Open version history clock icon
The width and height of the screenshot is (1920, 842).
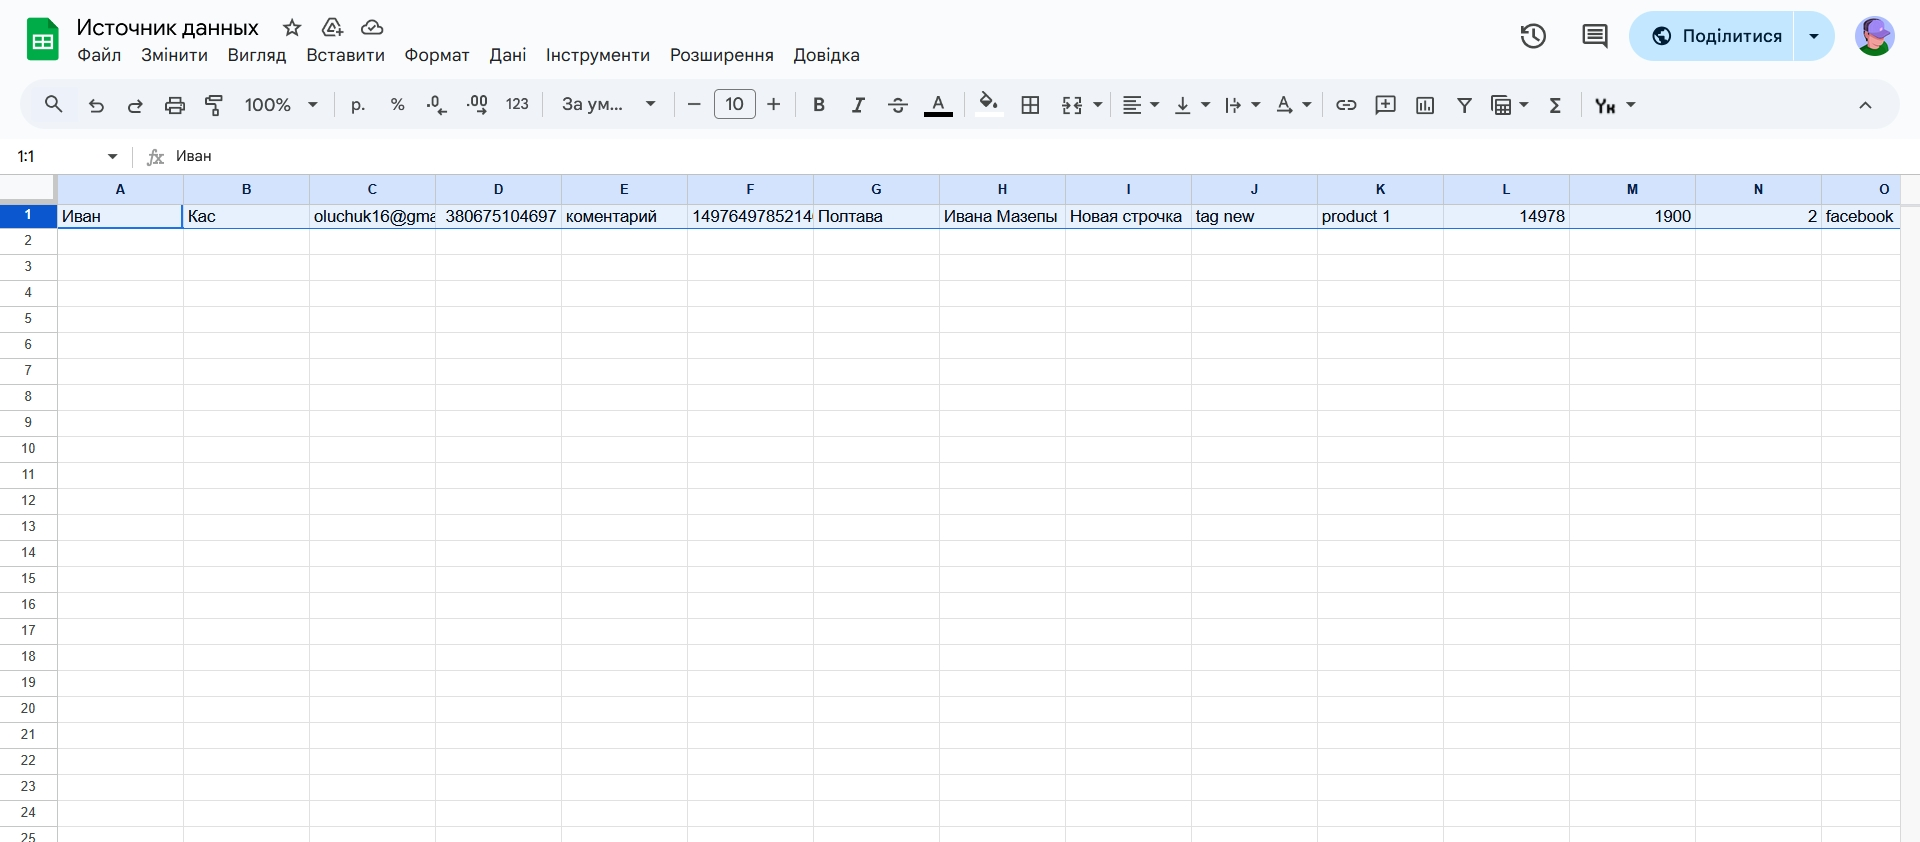[1533, 37]
